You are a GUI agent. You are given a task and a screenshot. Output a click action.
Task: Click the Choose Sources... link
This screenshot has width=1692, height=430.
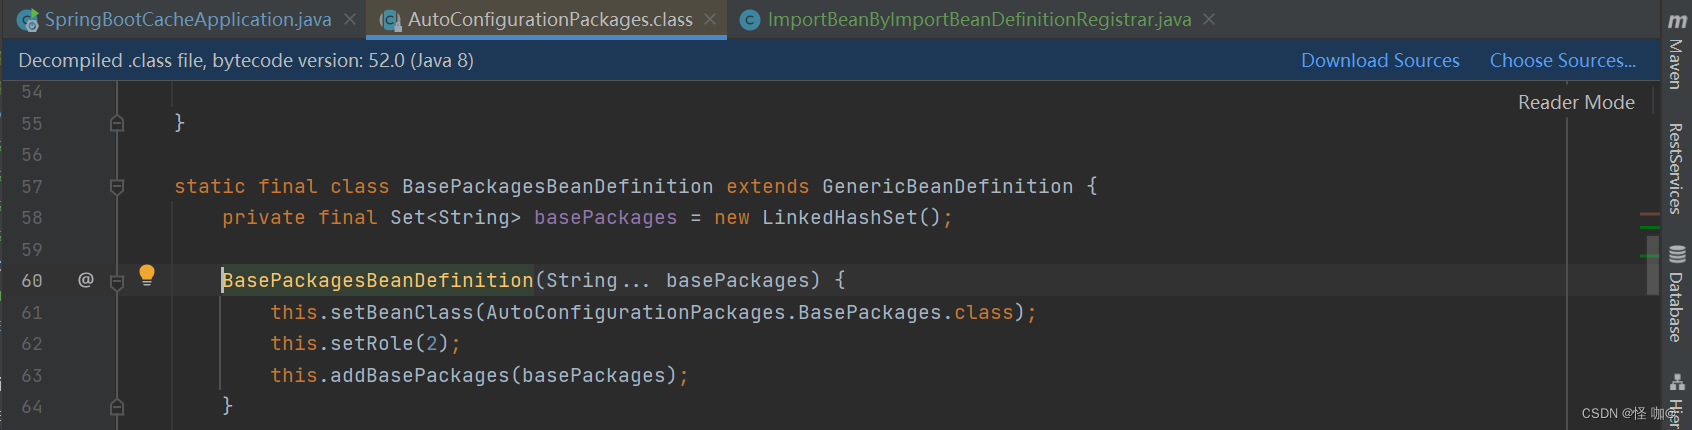tap(1563, 60)
